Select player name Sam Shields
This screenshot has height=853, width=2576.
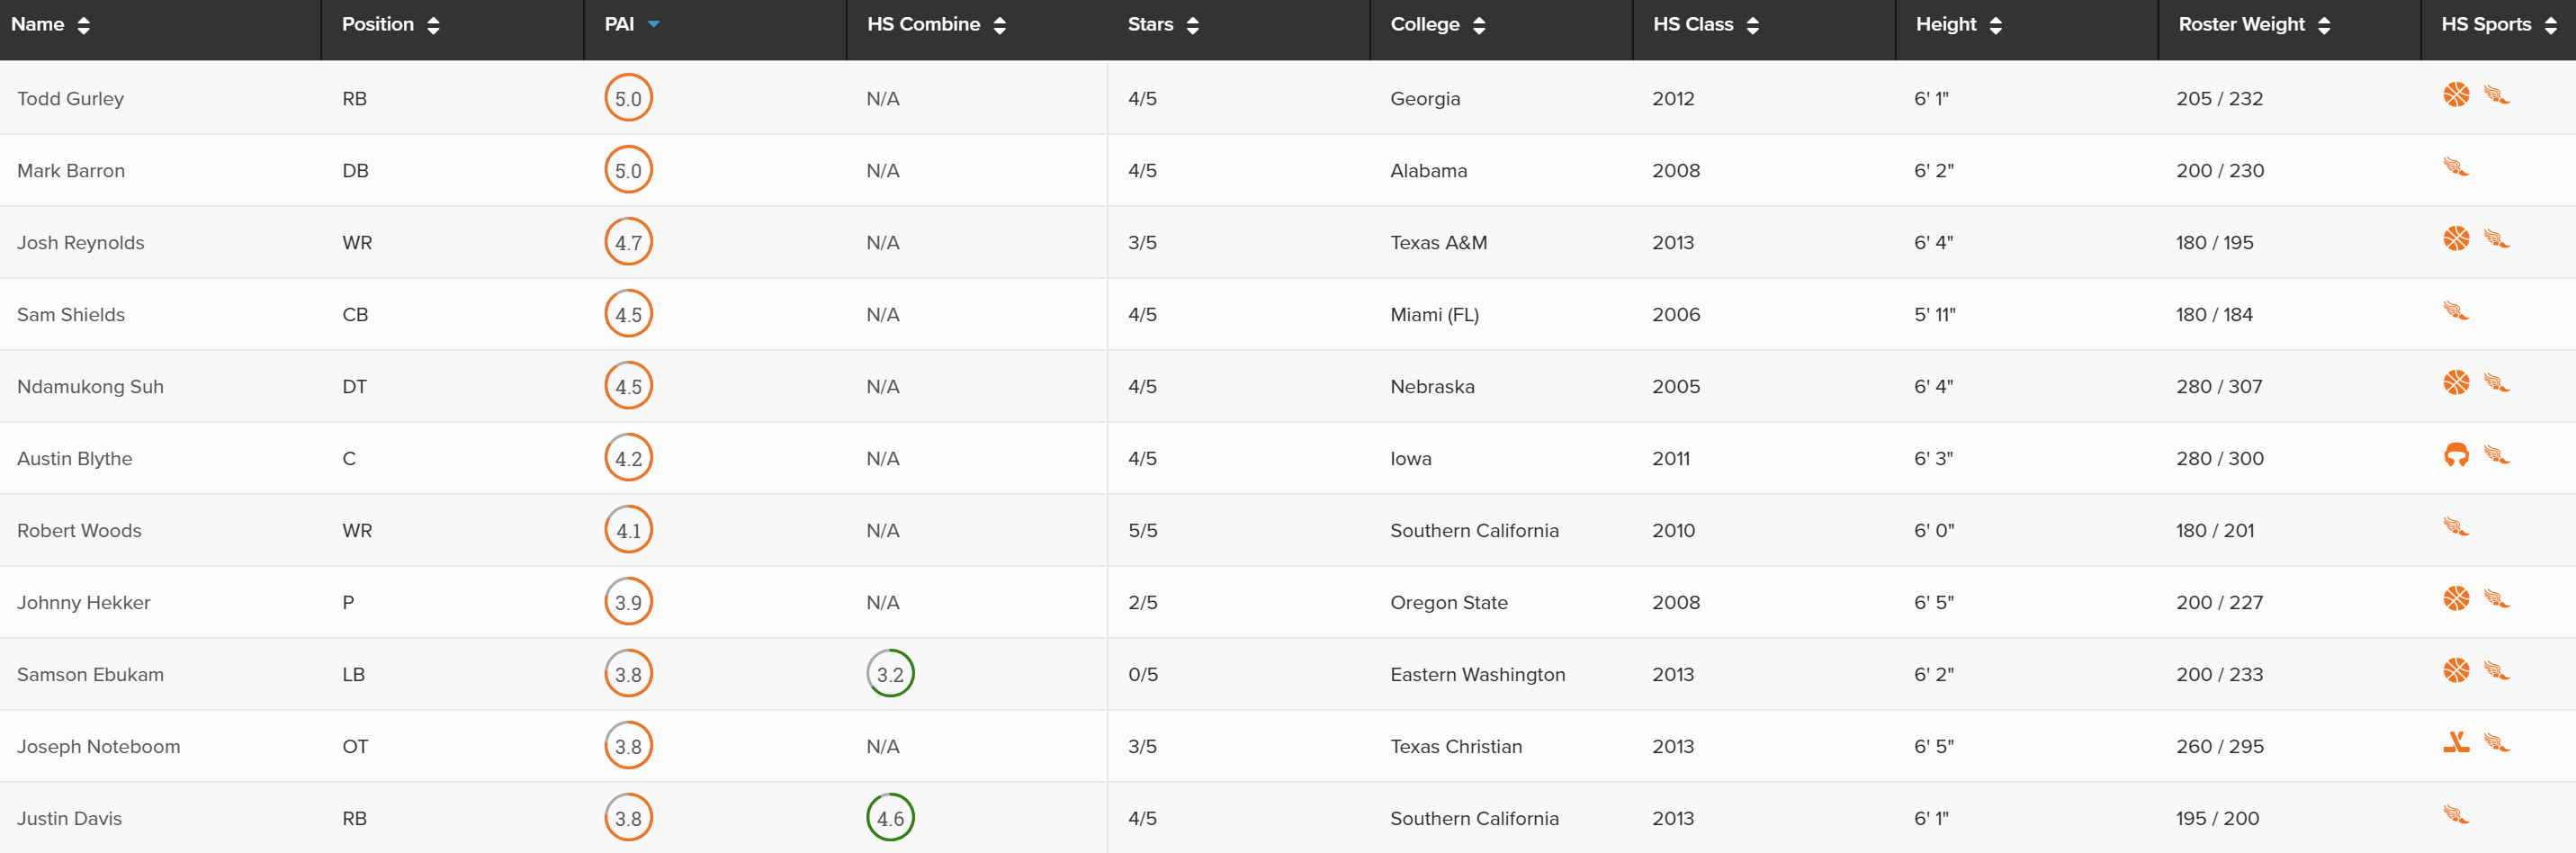pyautogui.click(x=71, y=315)
